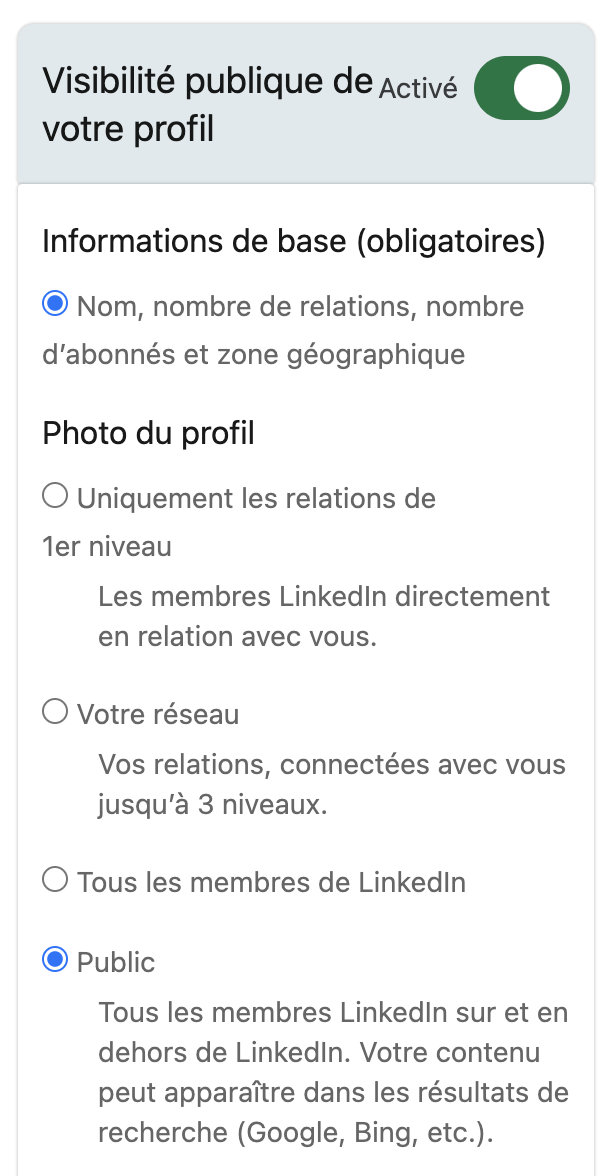
Task: Click the "Public" option label text
Action: [x=116, y=962]
